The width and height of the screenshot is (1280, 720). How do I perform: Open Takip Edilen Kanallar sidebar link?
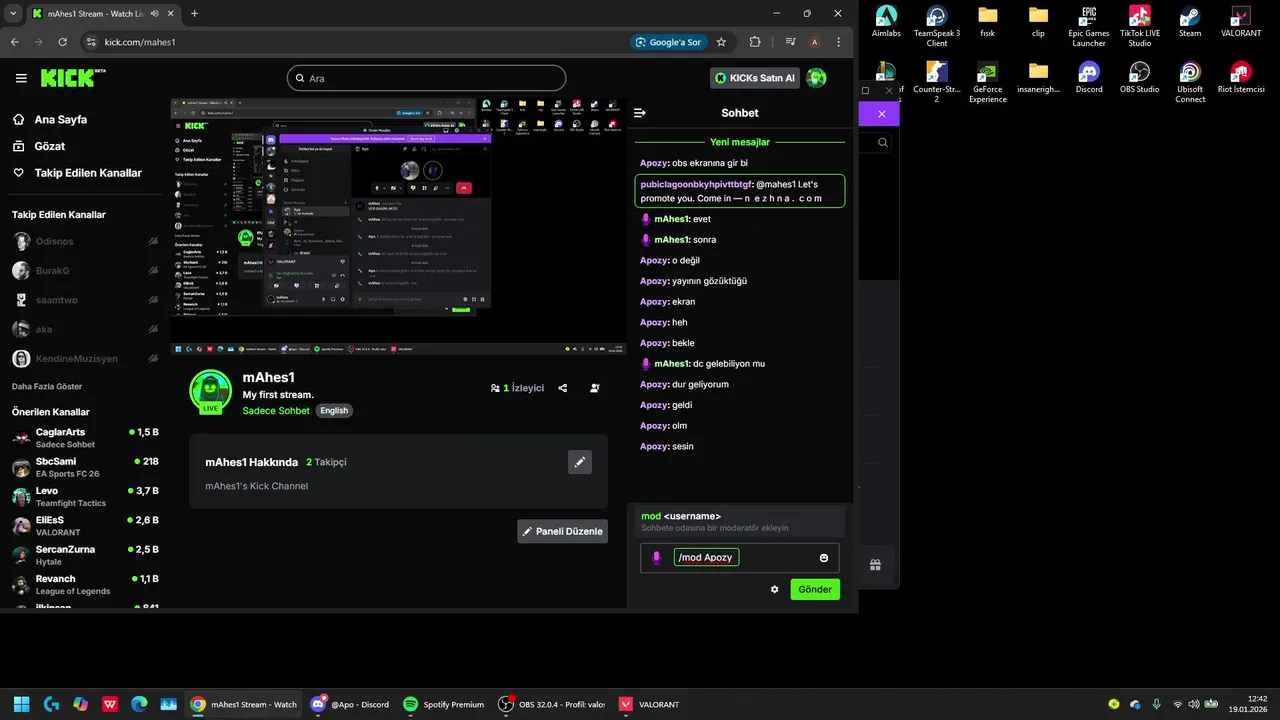pos(77,173)
